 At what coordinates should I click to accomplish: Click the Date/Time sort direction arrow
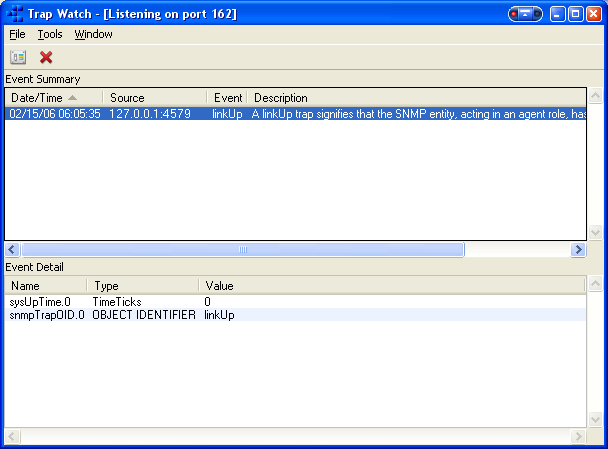click(x=72, y=98)
